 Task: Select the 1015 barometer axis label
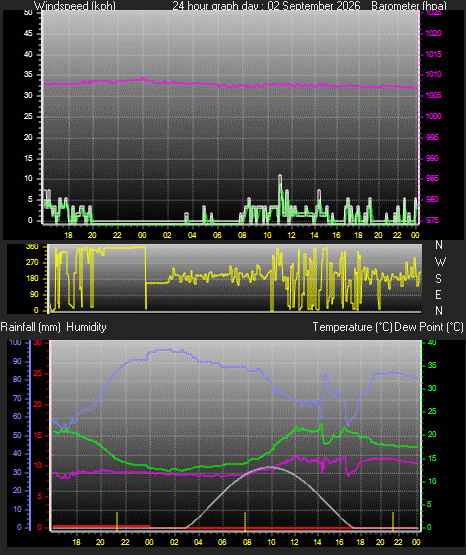(x=433, y=54)
